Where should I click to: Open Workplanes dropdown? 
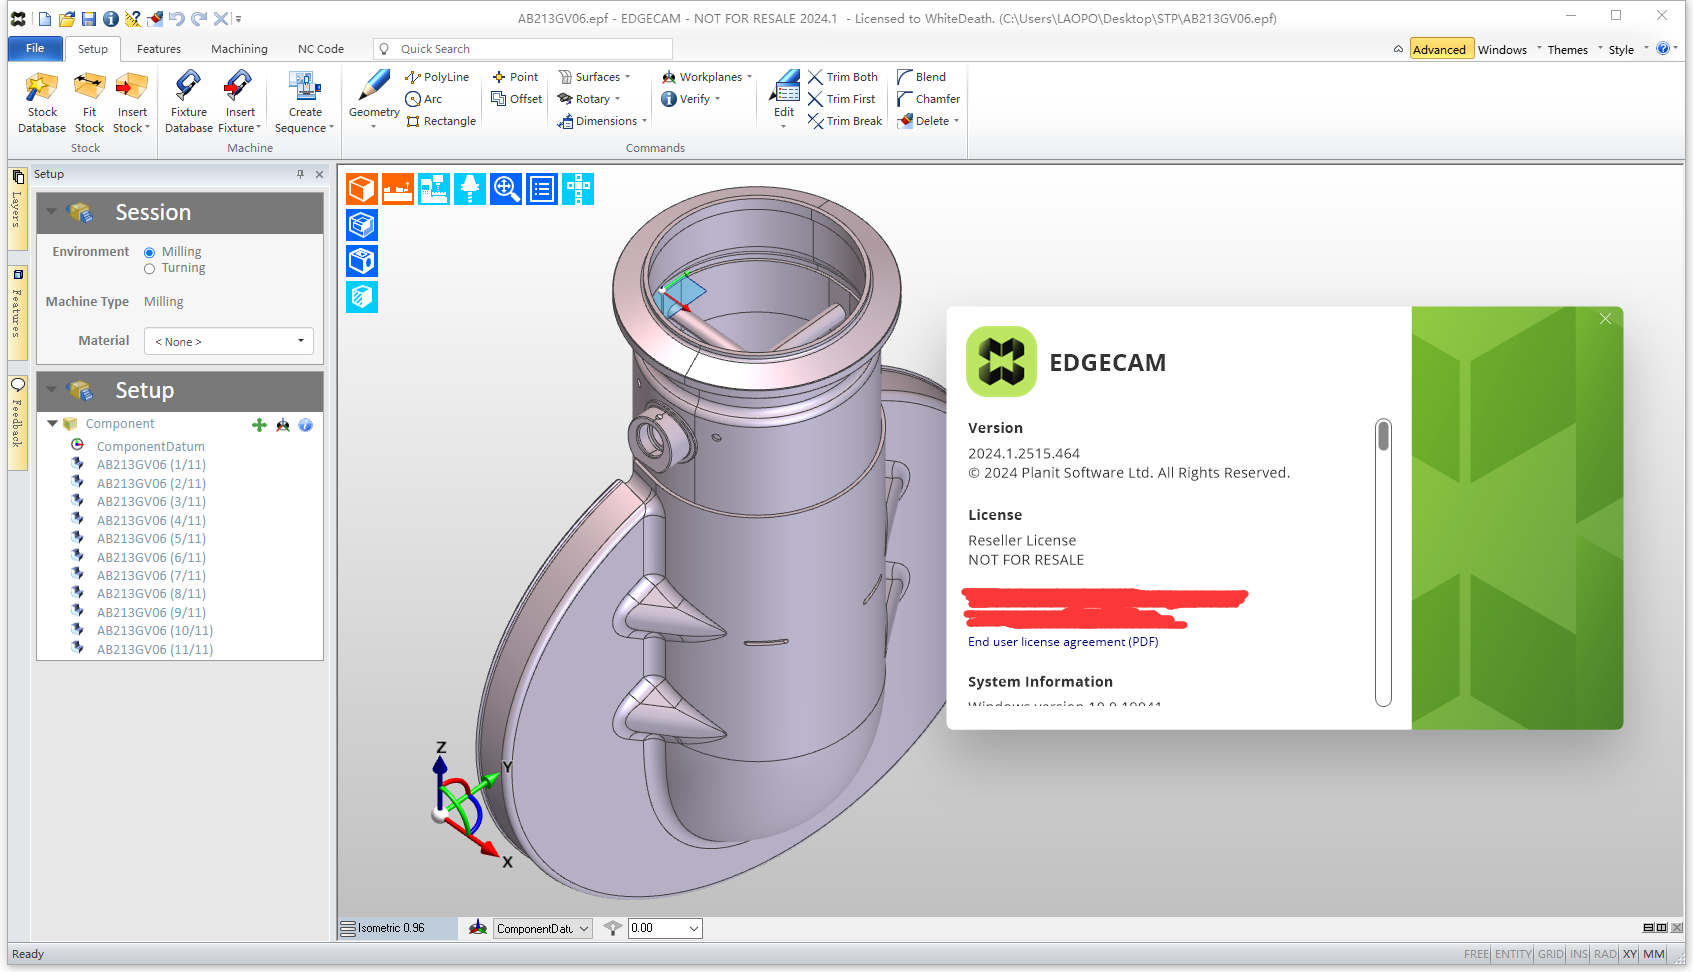click(707, 77)
